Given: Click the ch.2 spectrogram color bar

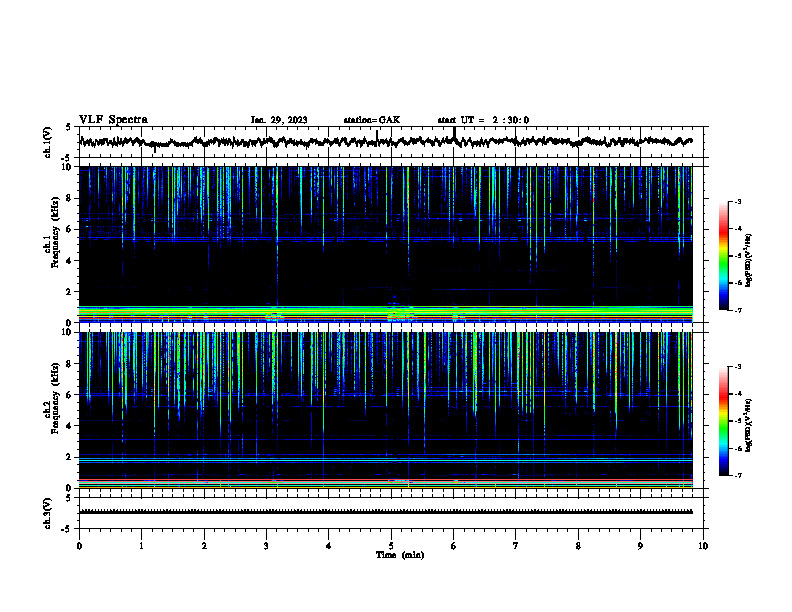Looking at the screenshot, I should pos(723,421).
